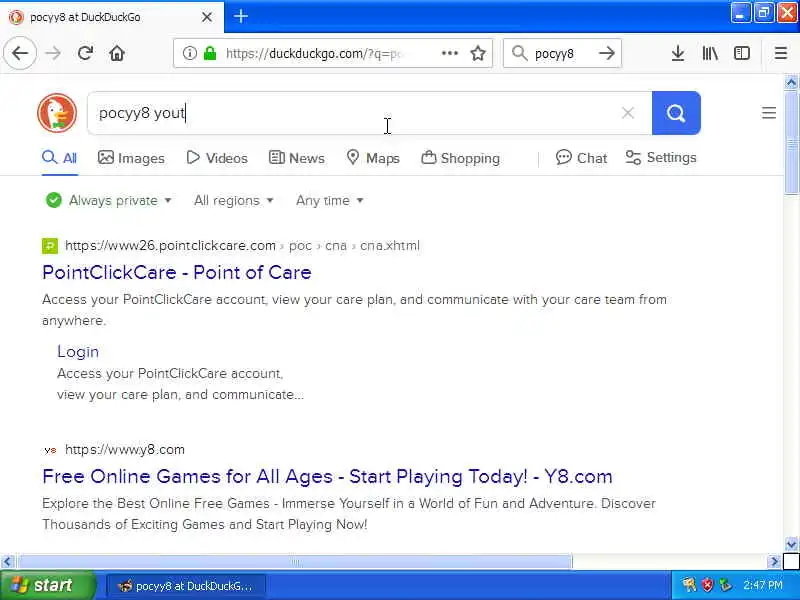Click the www.y8.com URL
Viewport: 800px width, 600px height.
pos(125,449)
